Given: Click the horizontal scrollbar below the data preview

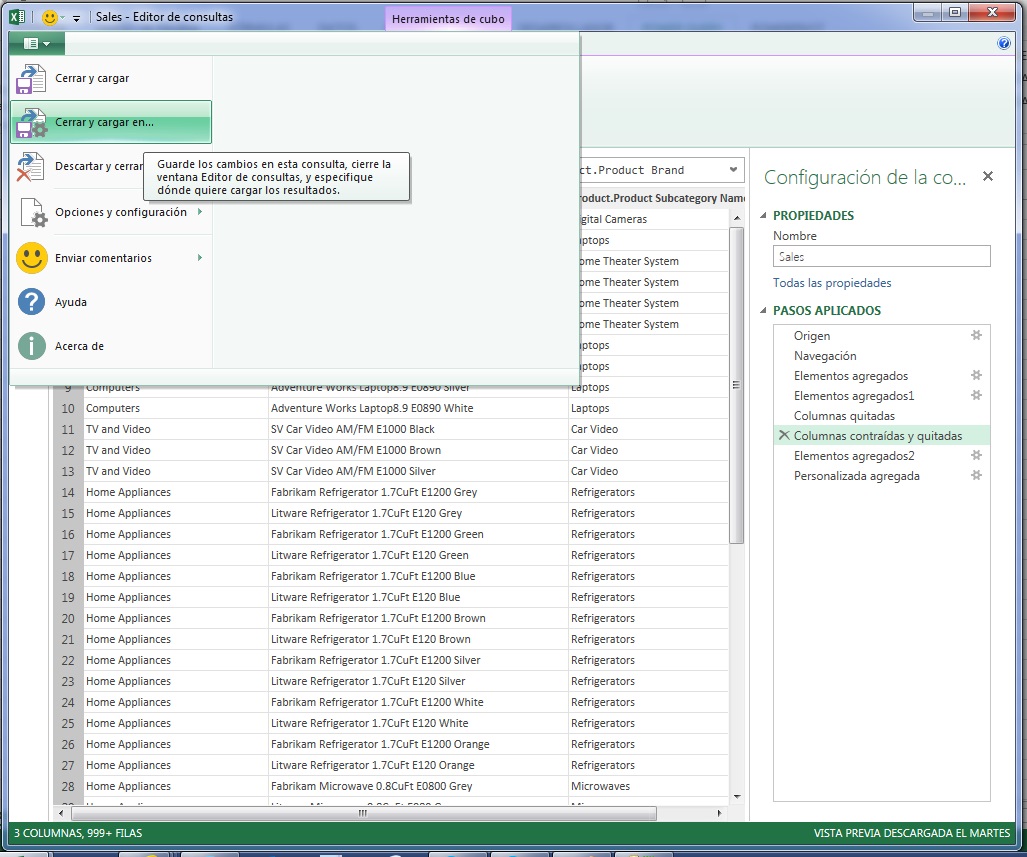Looking at the screenshot, I should tap(362, 815).
